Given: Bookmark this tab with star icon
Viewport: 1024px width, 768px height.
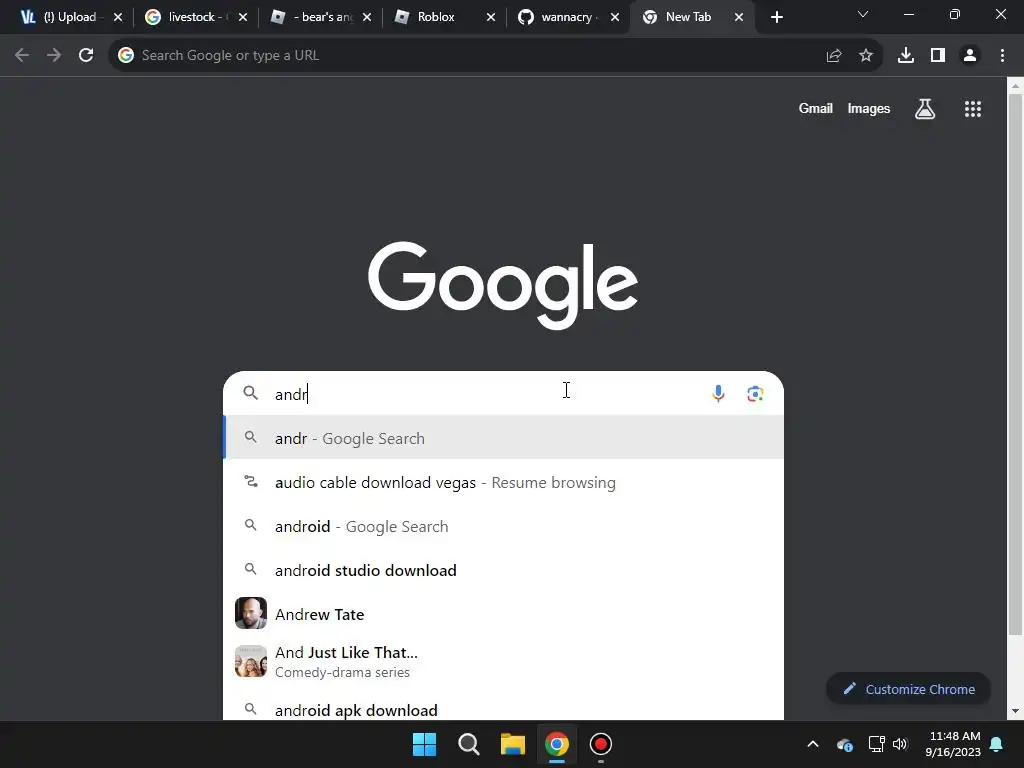Looking at the screenshot, I should pos(866,56).
